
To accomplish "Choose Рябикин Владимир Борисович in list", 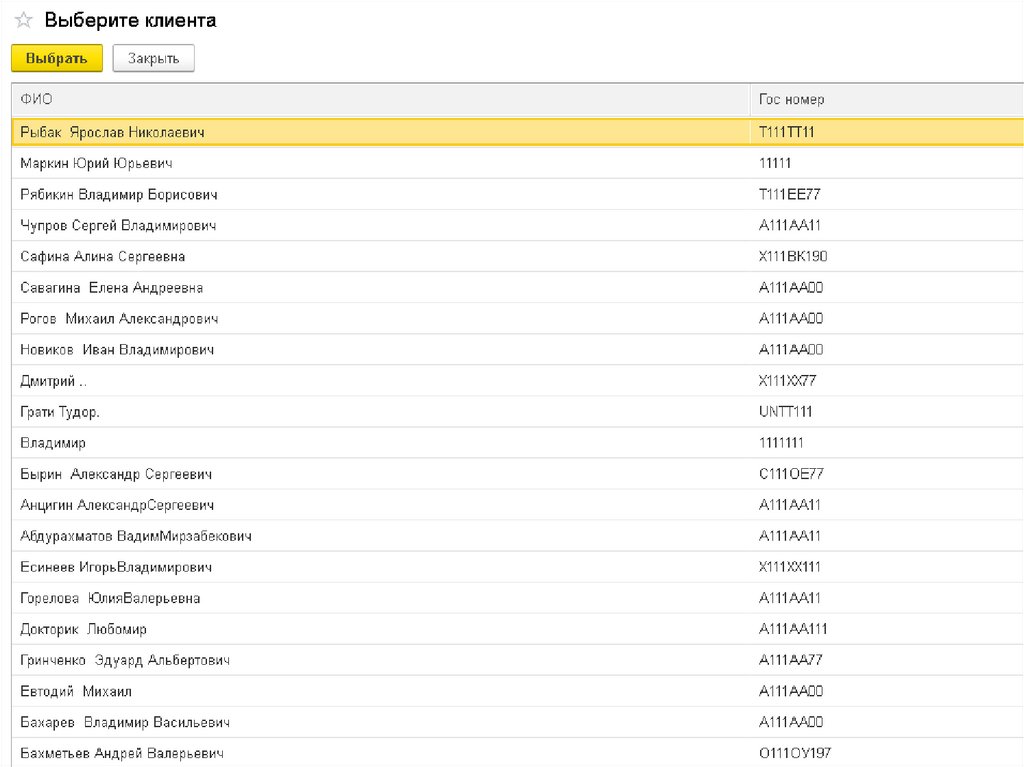I will (x=119, y=194).
